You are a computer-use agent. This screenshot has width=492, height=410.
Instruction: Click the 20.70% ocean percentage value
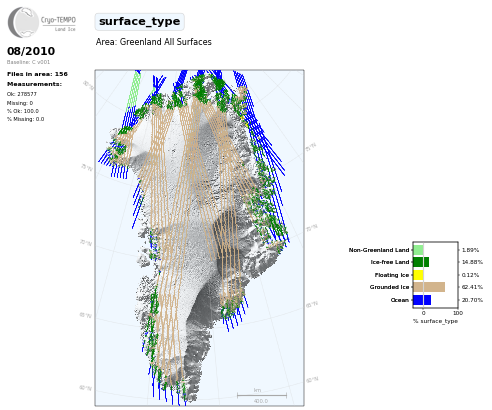click(472, 300)
